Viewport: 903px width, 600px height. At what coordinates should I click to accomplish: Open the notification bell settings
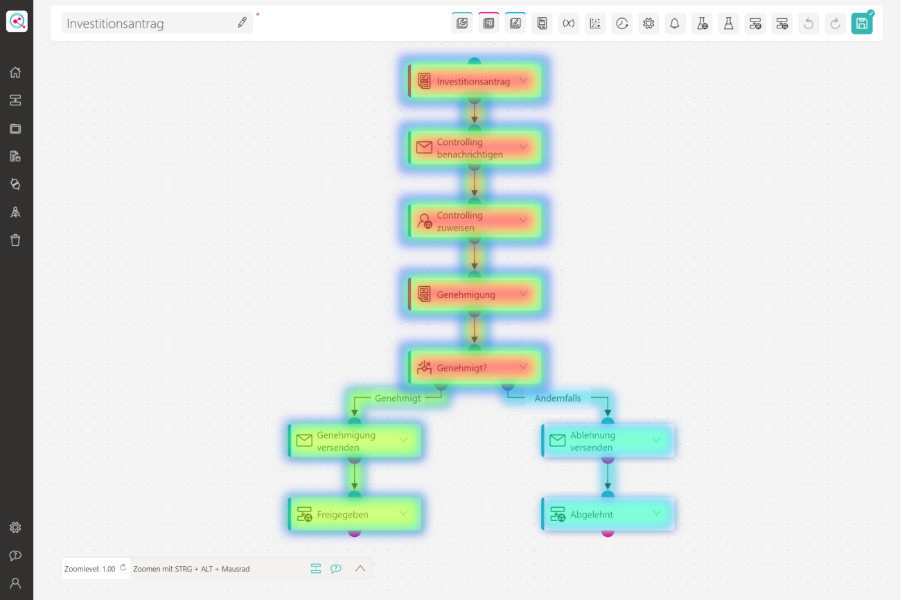(x=675, y=23)
